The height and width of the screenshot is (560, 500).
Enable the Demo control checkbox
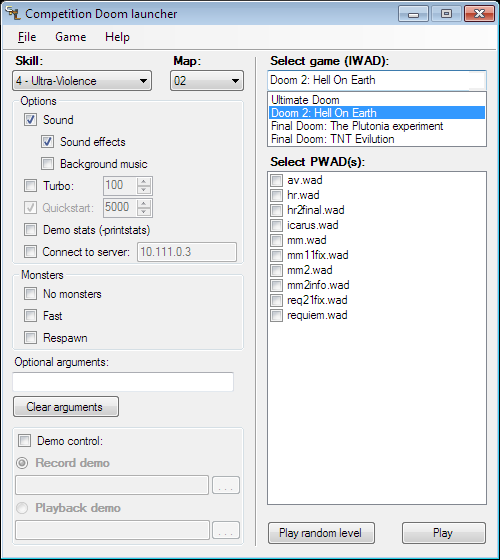[x=25, y=441]
